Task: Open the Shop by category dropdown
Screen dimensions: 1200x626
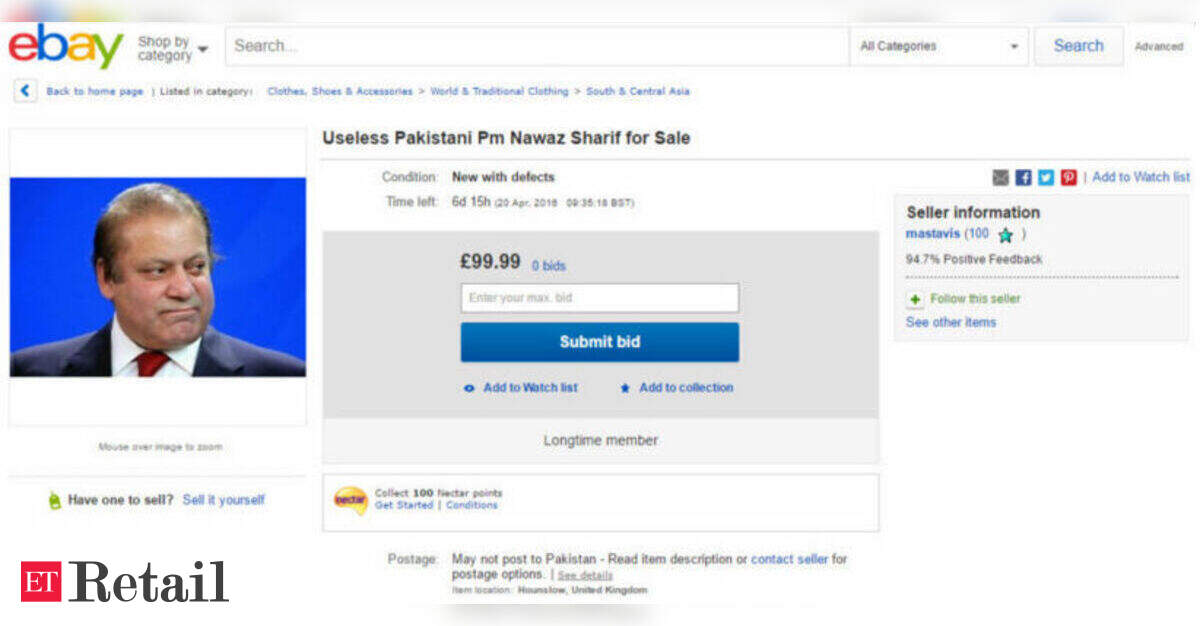Action: pyautogui.click(x=172, y=48)
